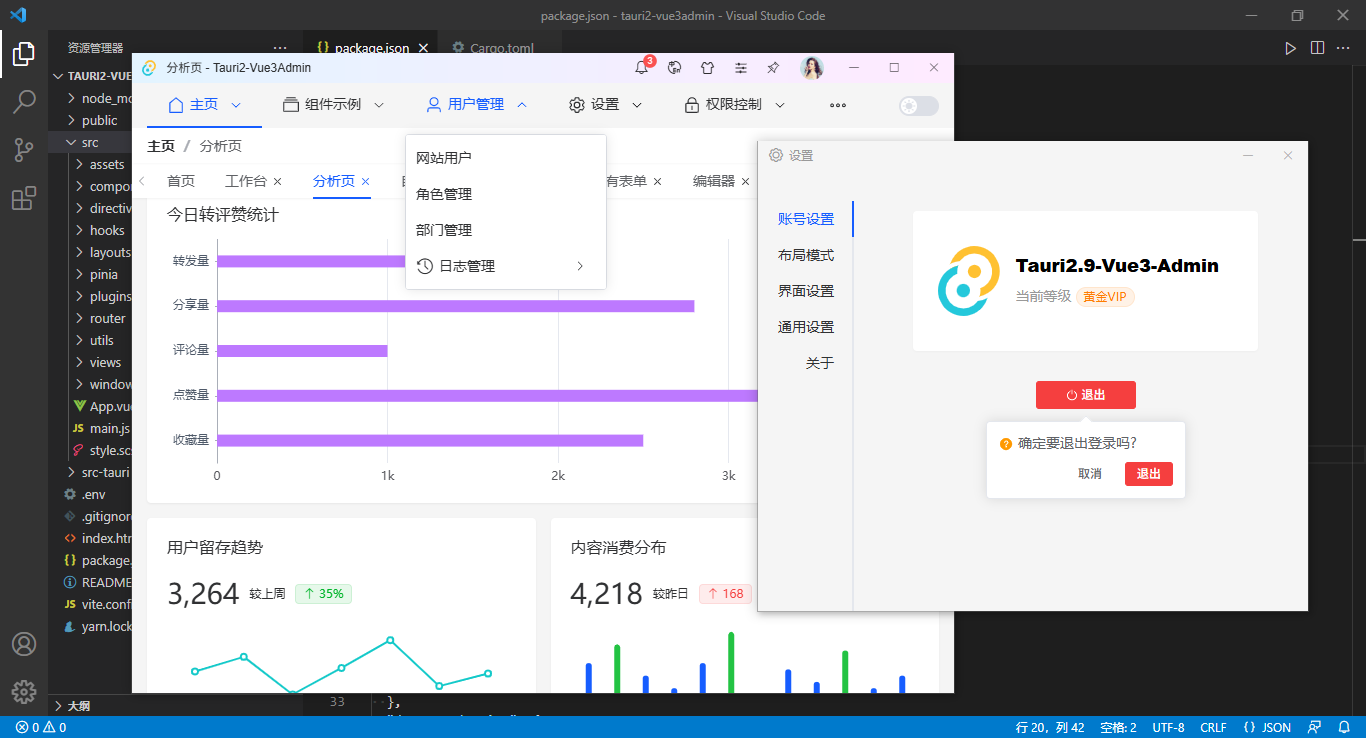Toggle the dark mode switch in the navbar

pyautogui.click(x=918, y=105)
